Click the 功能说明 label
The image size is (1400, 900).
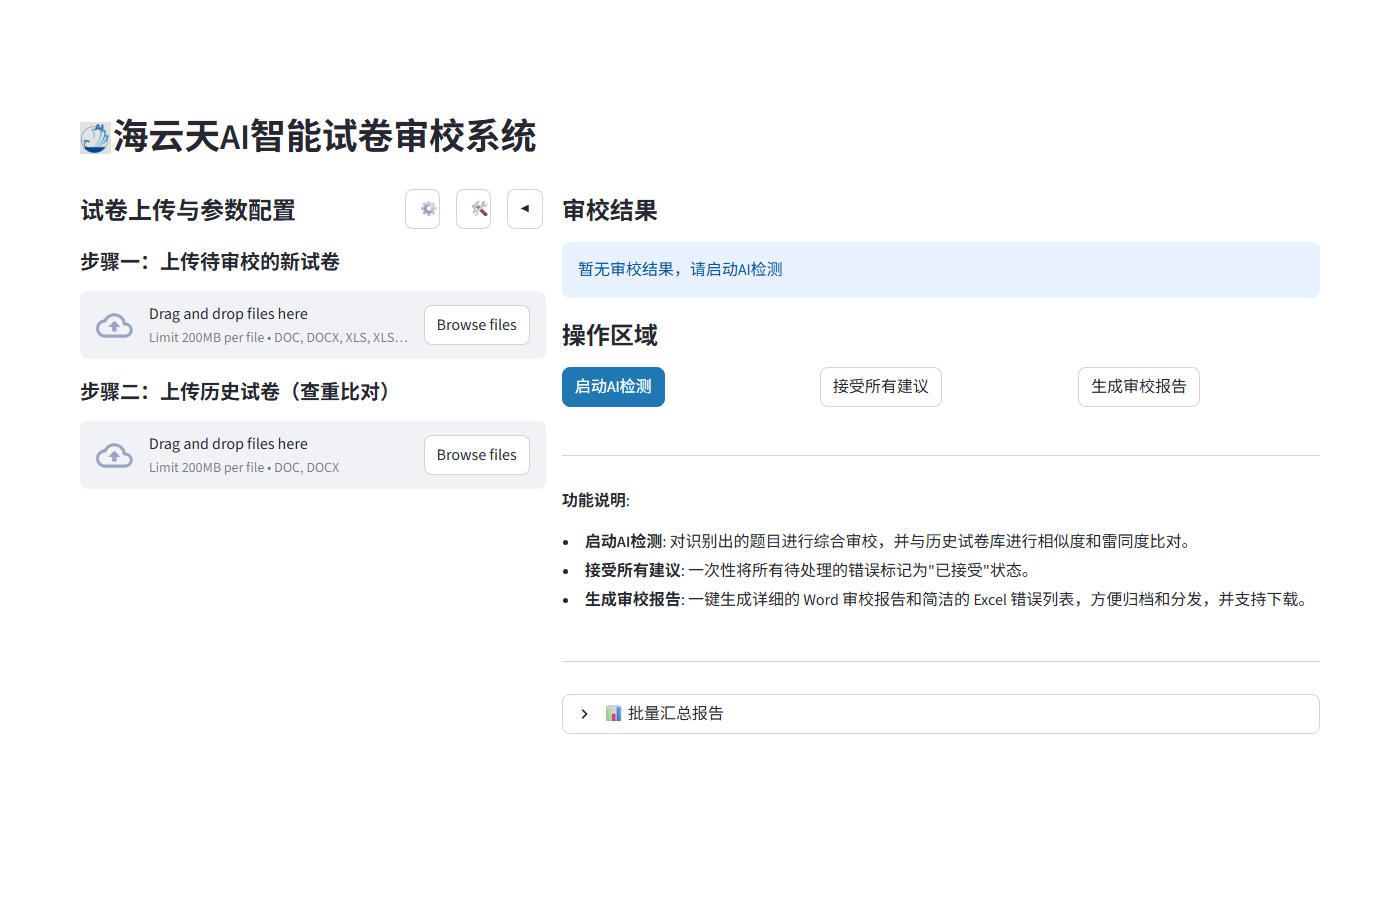pyautogui.click(x=596, y=500)
